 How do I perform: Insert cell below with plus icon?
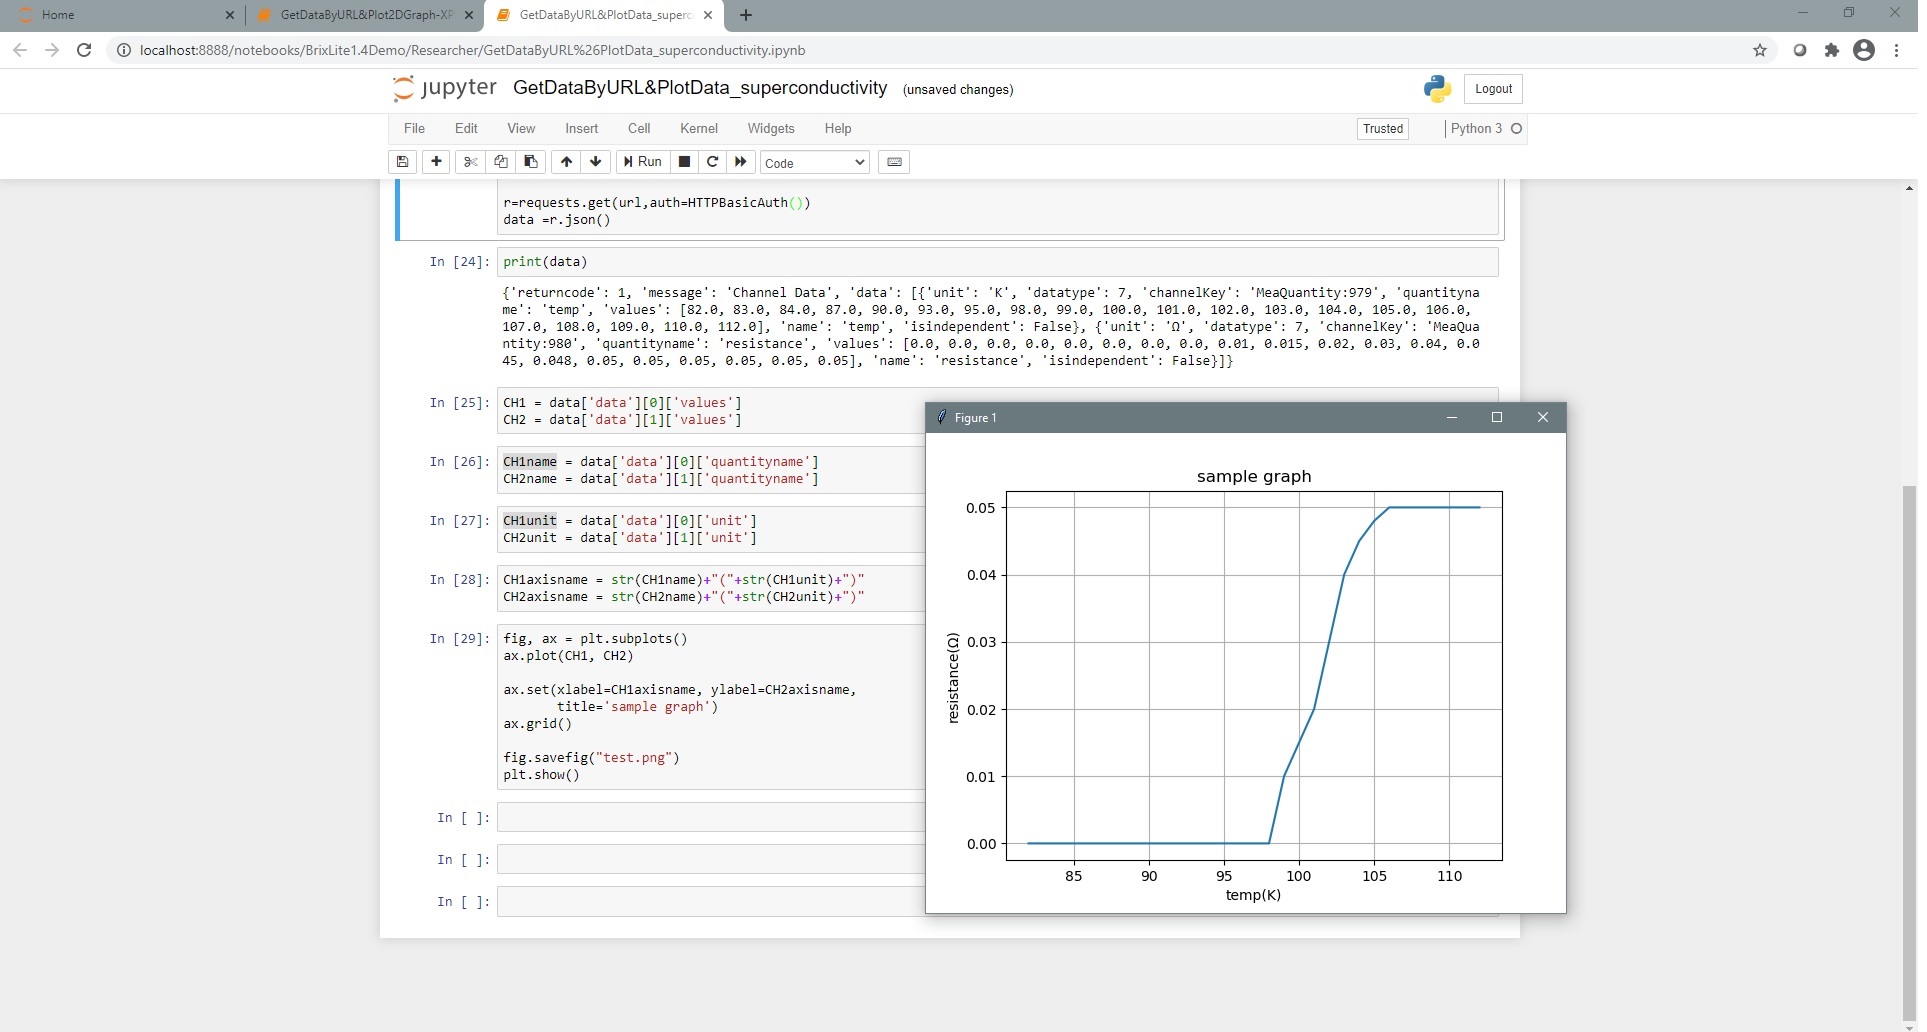[436, 162]
